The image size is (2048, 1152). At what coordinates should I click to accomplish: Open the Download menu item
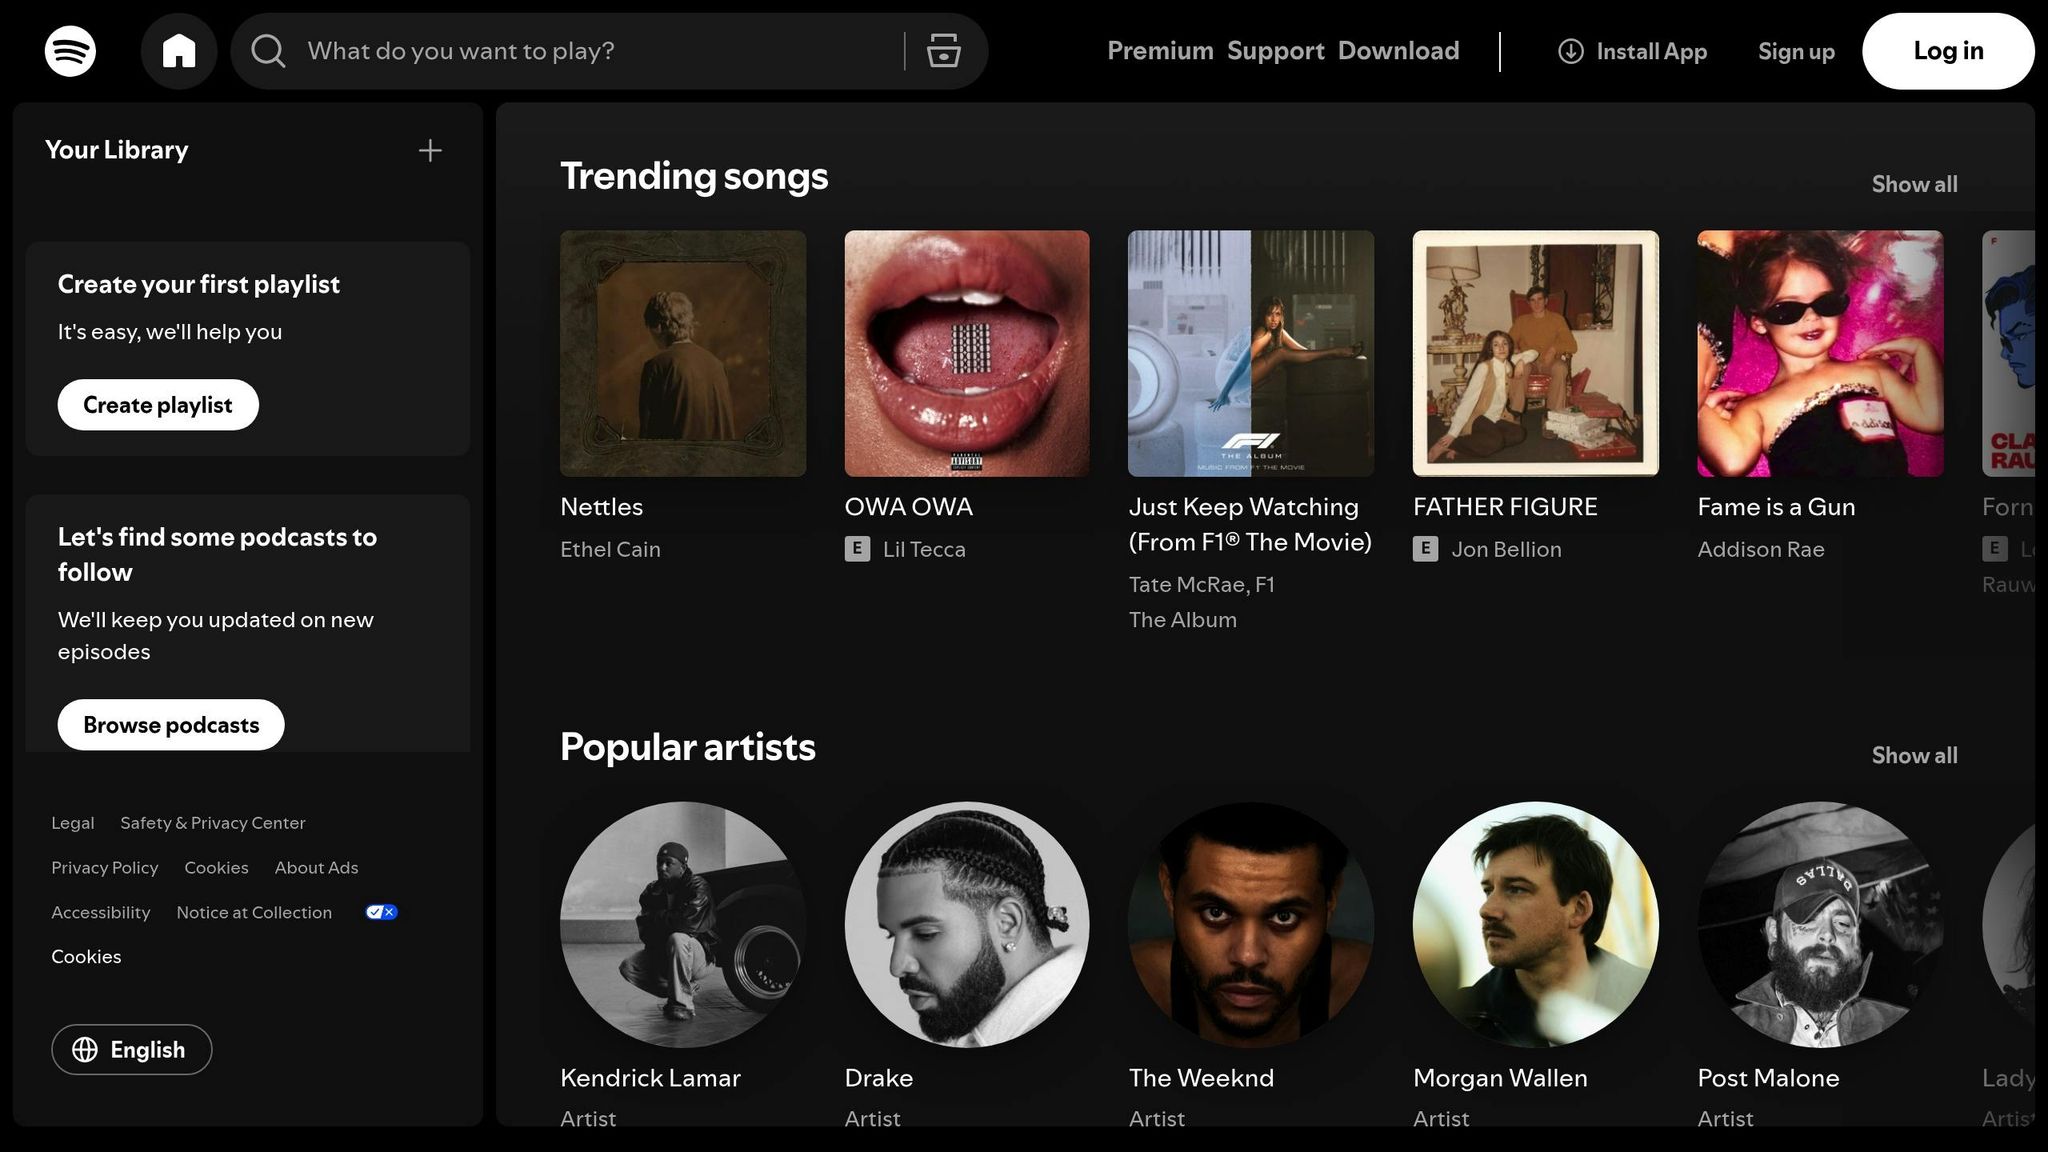(x=1398, y=51)
